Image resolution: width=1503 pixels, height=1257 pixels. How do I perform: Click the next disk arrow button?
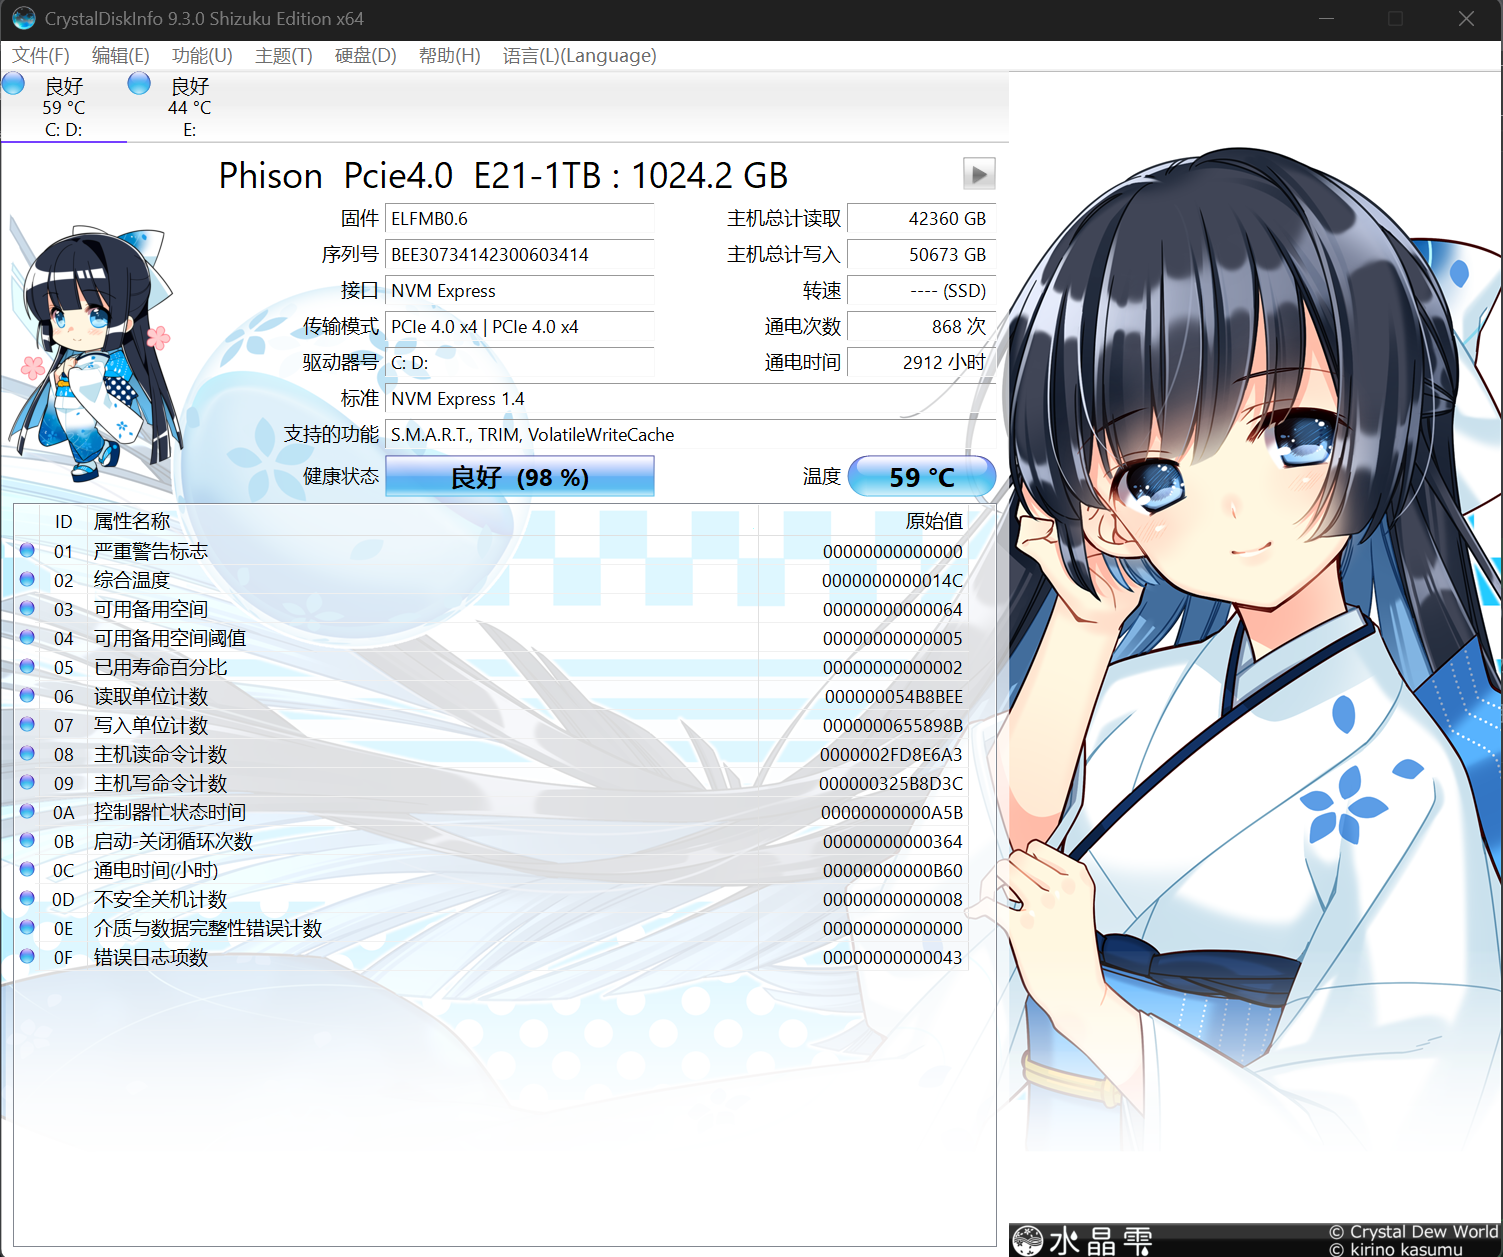coord(978,174)
